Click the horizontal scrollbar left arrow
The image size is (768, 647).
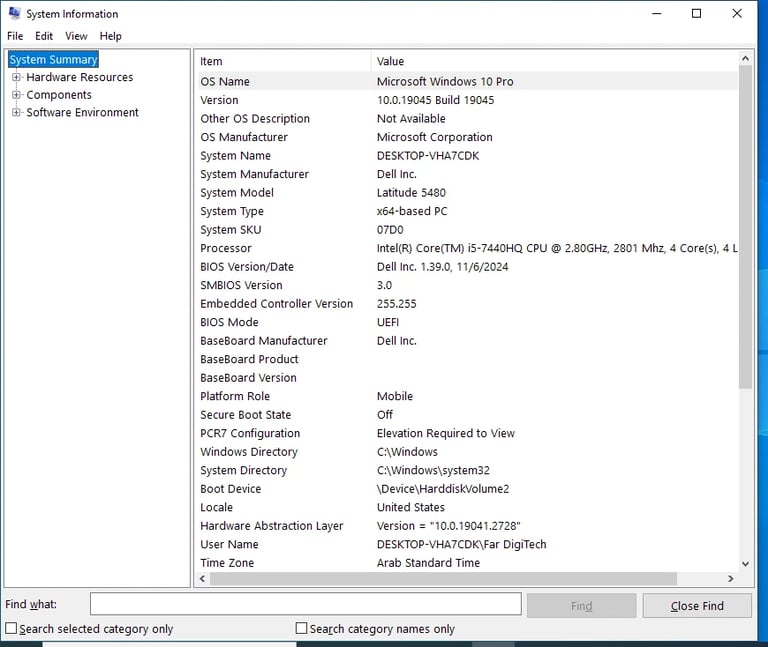click(x=202, y=579)
